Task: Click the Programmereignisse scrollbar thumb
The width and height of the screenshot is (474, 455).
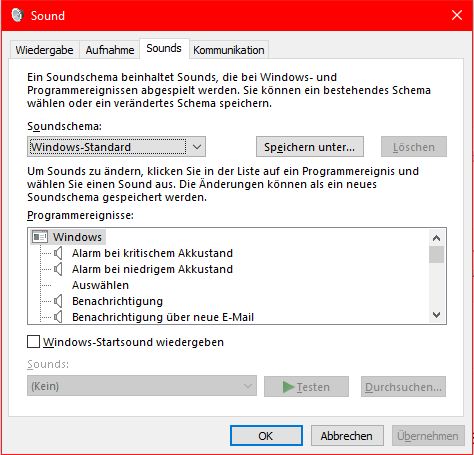Action: (436, 255)
